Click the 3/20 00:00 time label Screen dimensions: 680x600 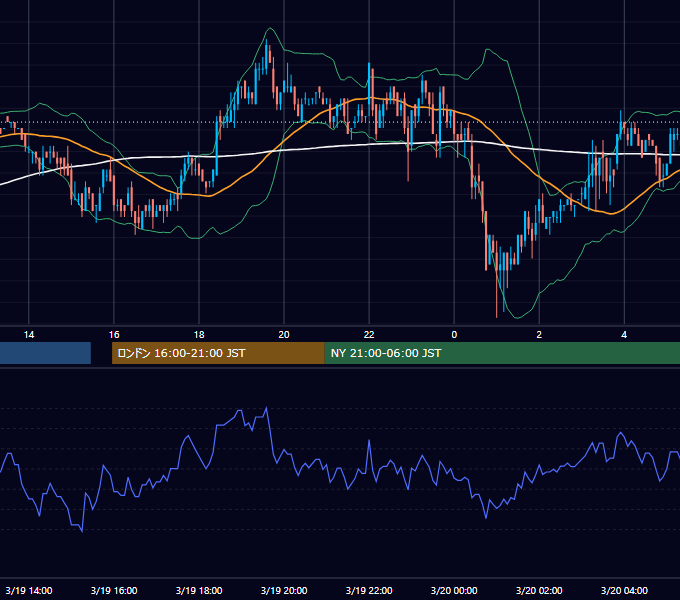pos(454,590)
